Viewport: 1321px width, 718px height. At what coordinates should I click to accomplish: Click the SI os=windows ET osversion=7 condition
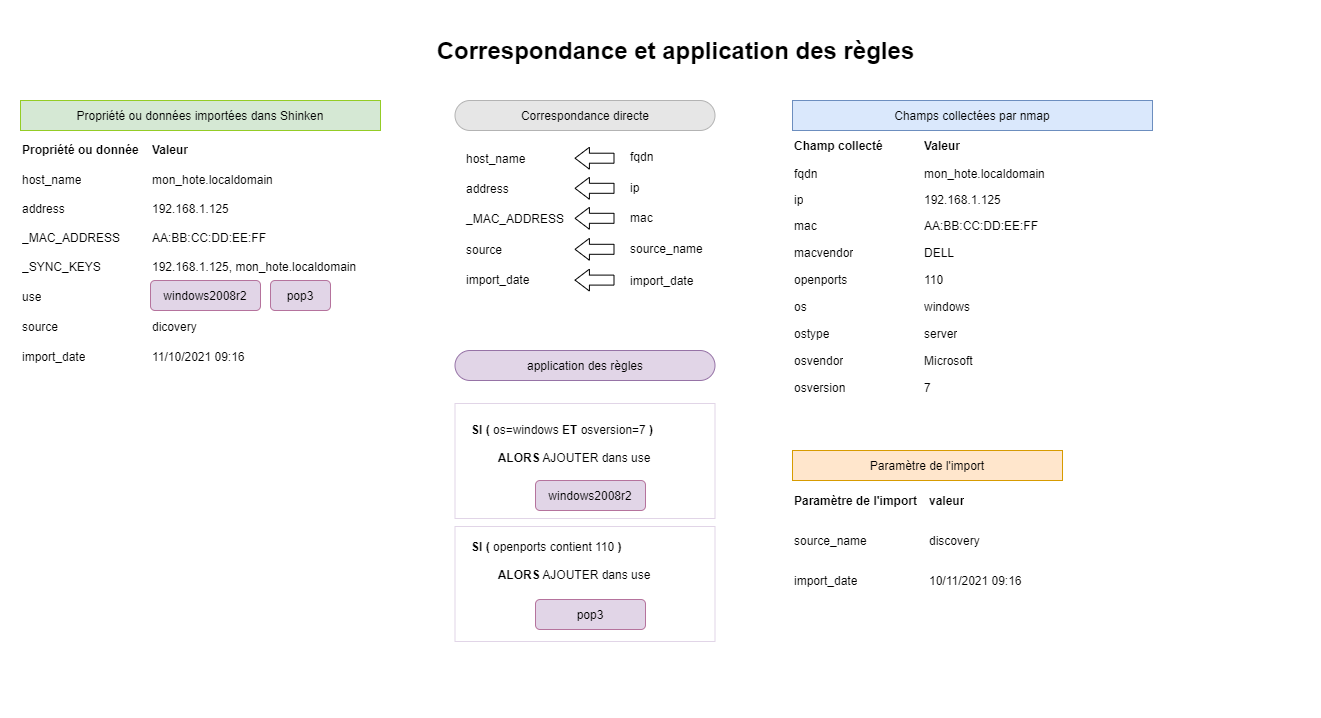[562, 430]
